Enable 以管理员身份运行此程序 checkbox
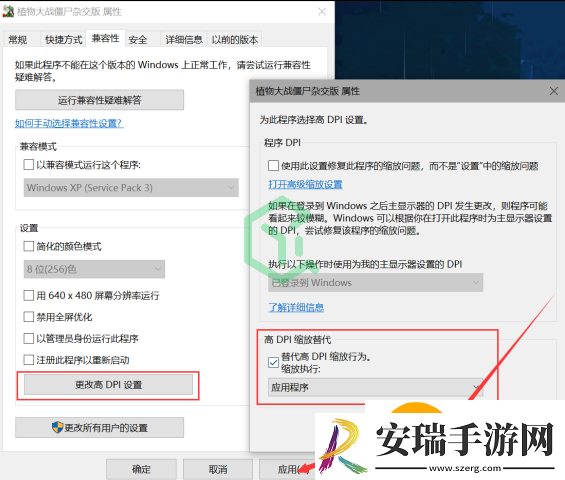This screenshot has width=565, height=480. point(29,338)
